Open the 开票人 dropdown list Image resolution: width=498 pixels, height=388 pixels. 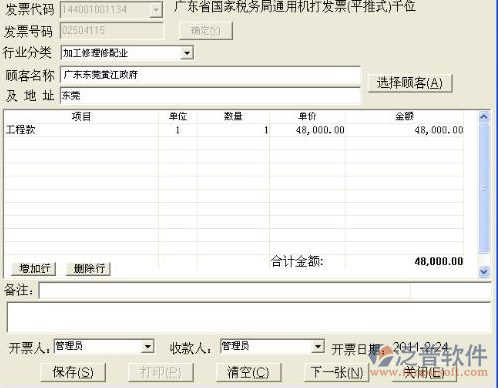pyautogui.click(x=147, y=347)
